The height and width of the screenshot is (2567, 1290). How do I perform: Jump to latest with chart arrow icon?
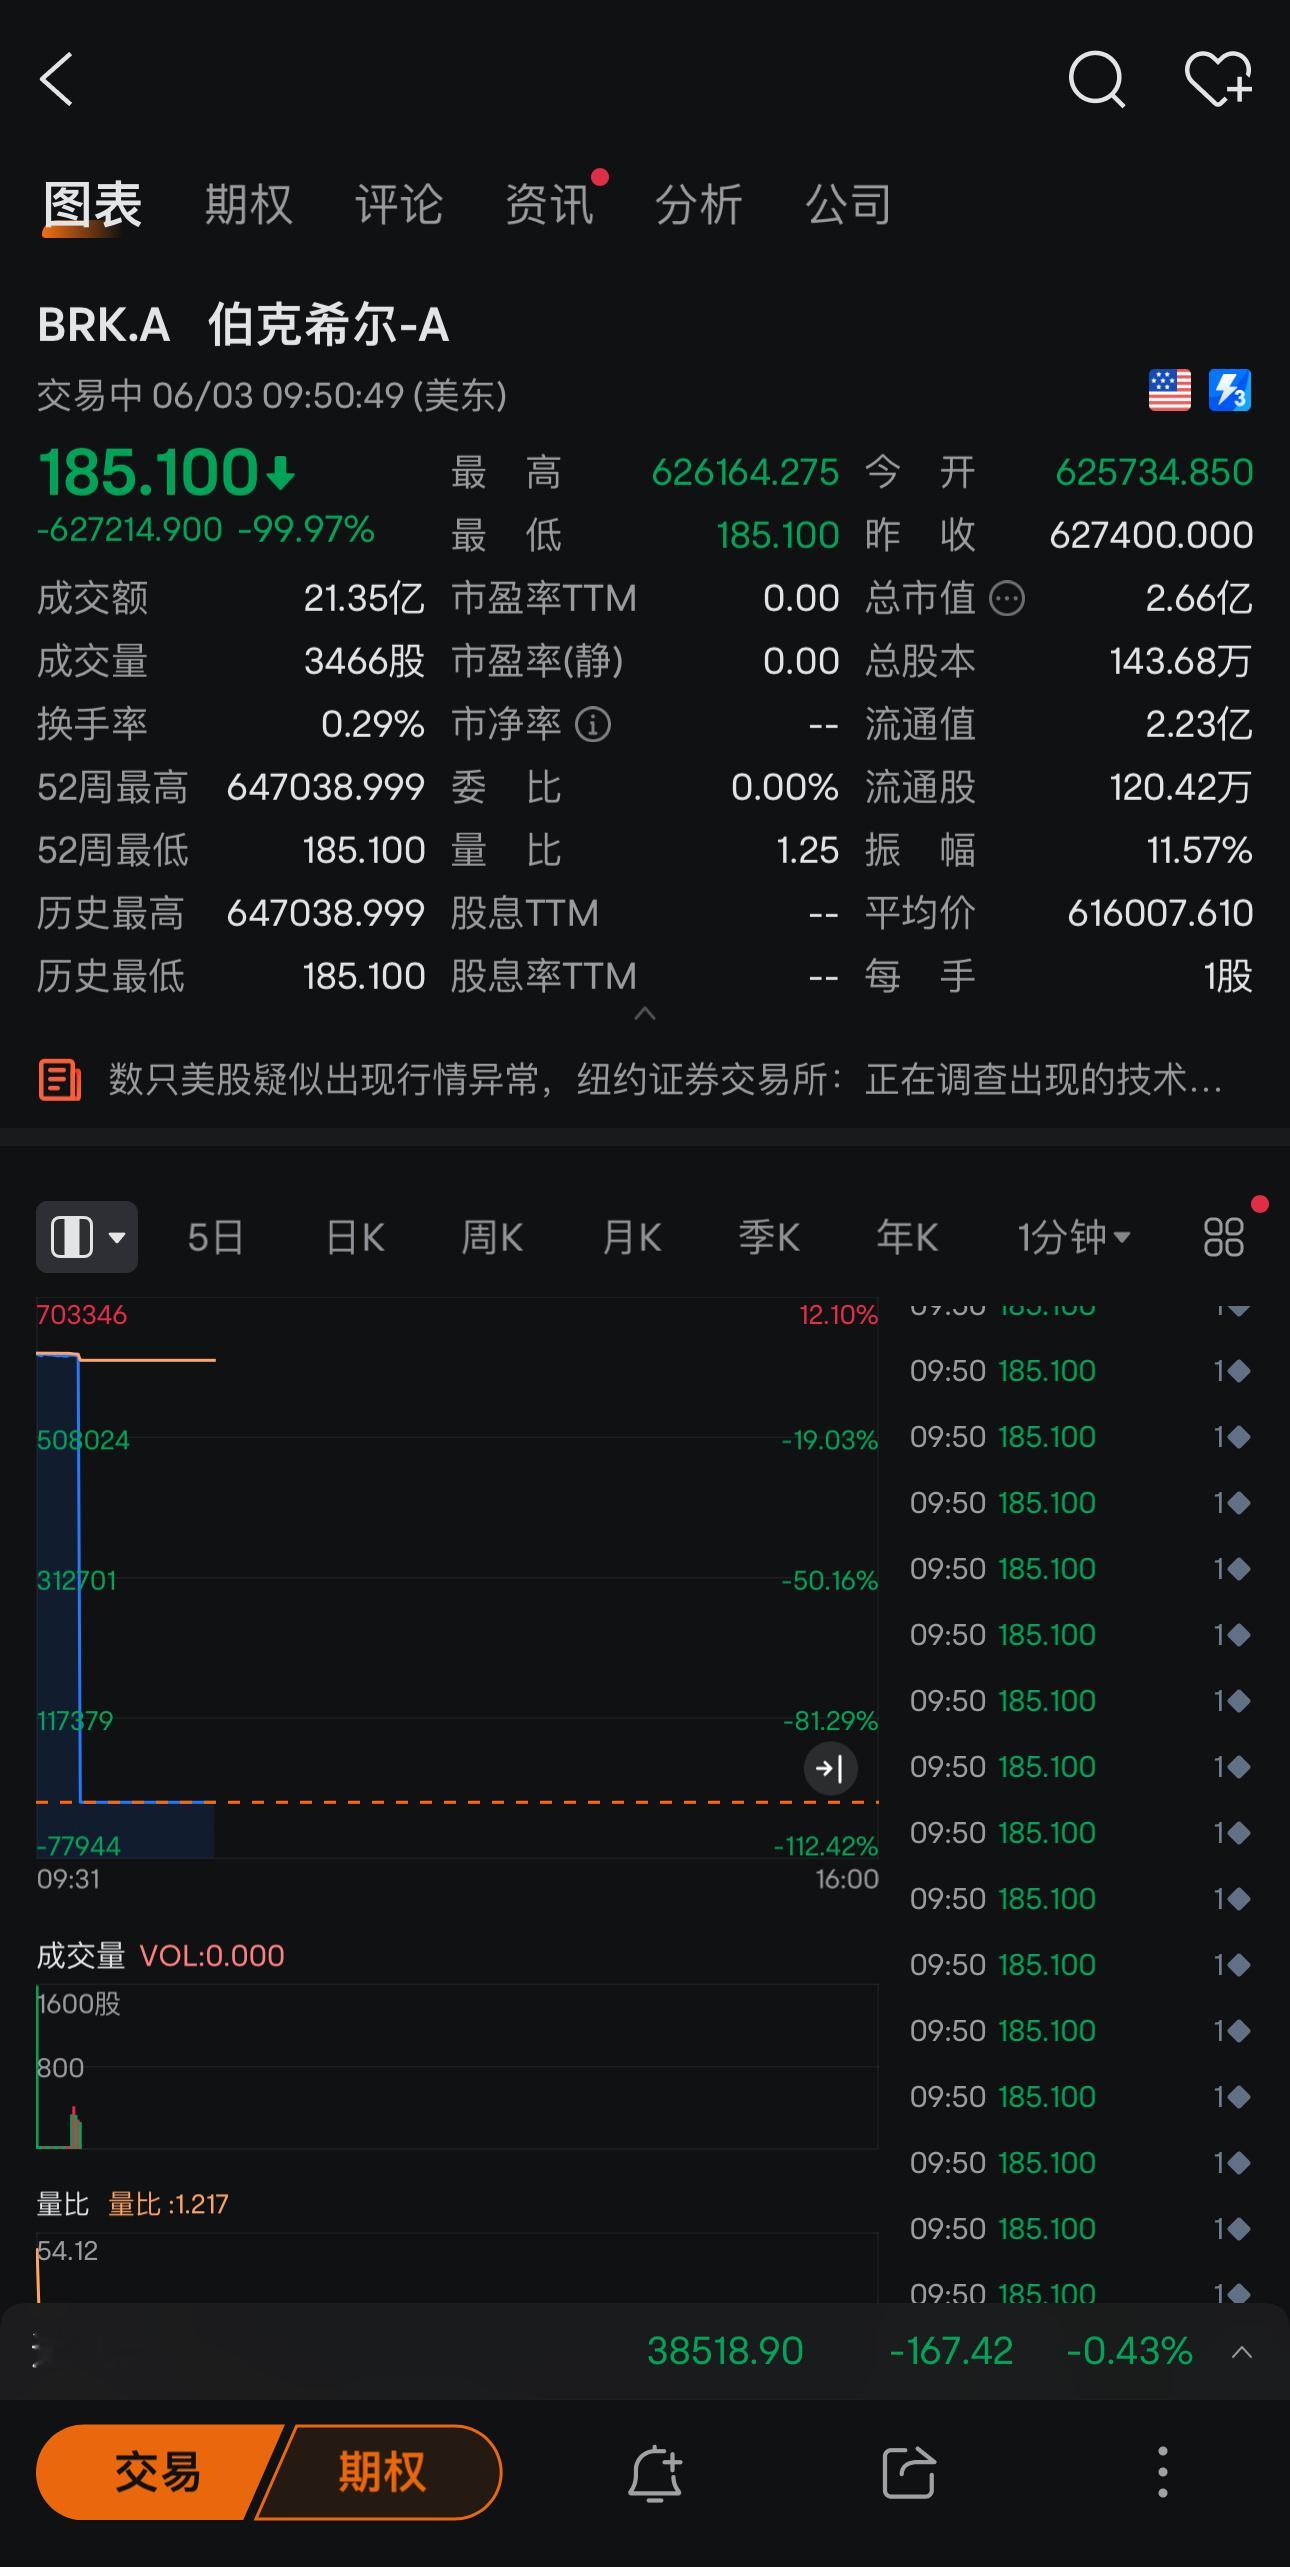tap(831, 1769)
